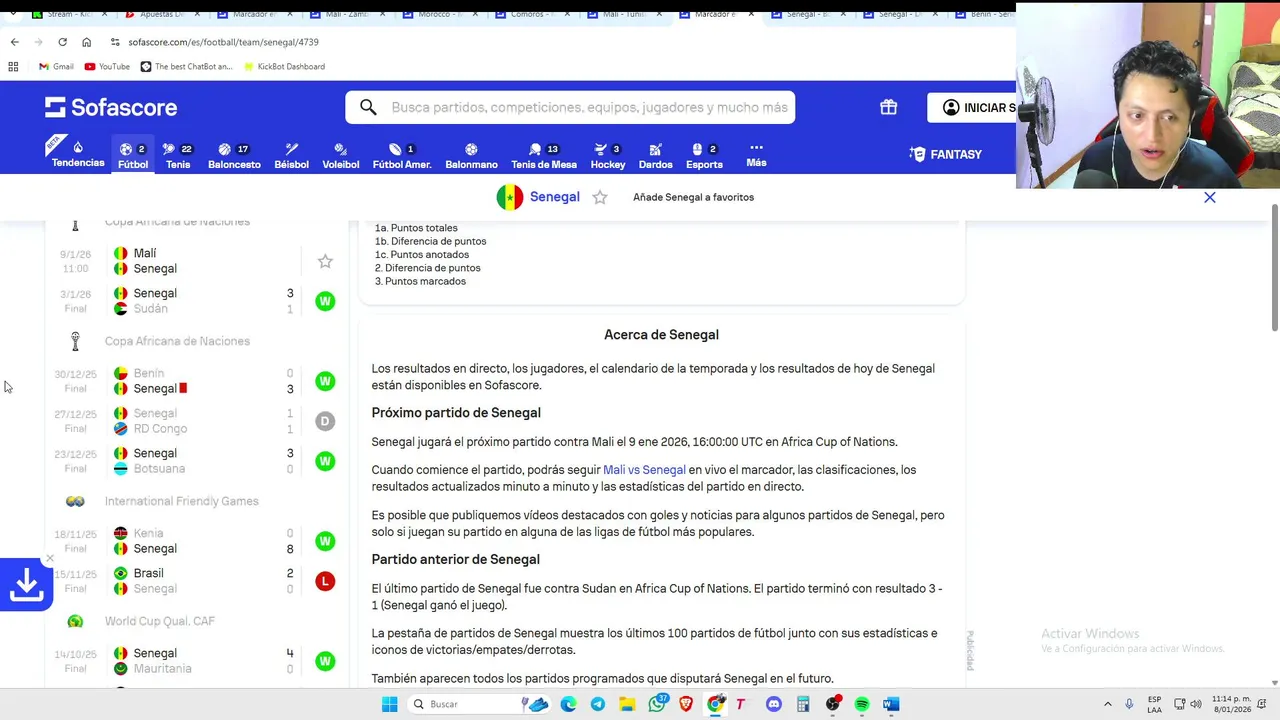Open the Windows Start menu
Image resolution: width=1280 pixels, height=720 pixels.
(389, 704)
